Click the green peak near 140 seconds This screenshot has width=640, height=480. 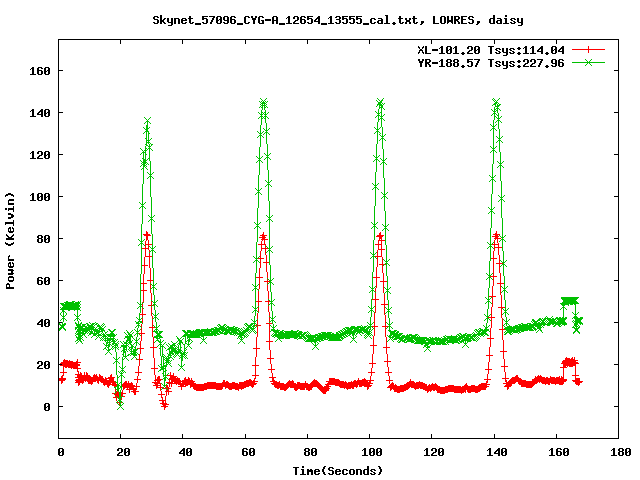(x=496, y=102)
